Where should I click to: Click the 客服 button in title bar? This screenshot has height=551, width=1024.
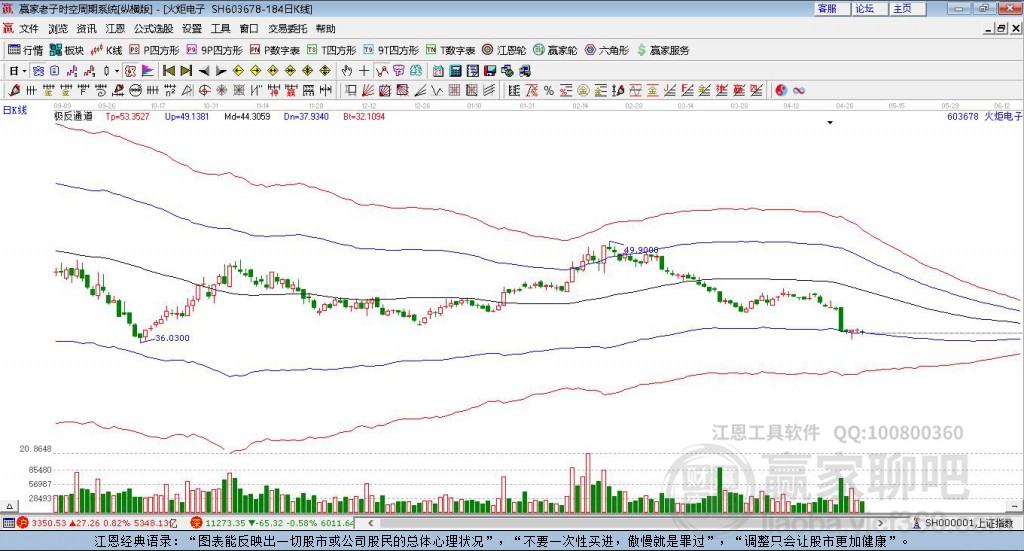832,8
